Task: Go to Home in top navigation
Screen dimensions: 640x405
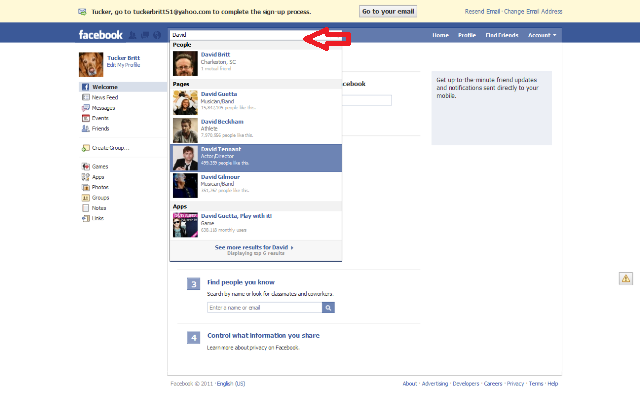Action: (440, 35)
